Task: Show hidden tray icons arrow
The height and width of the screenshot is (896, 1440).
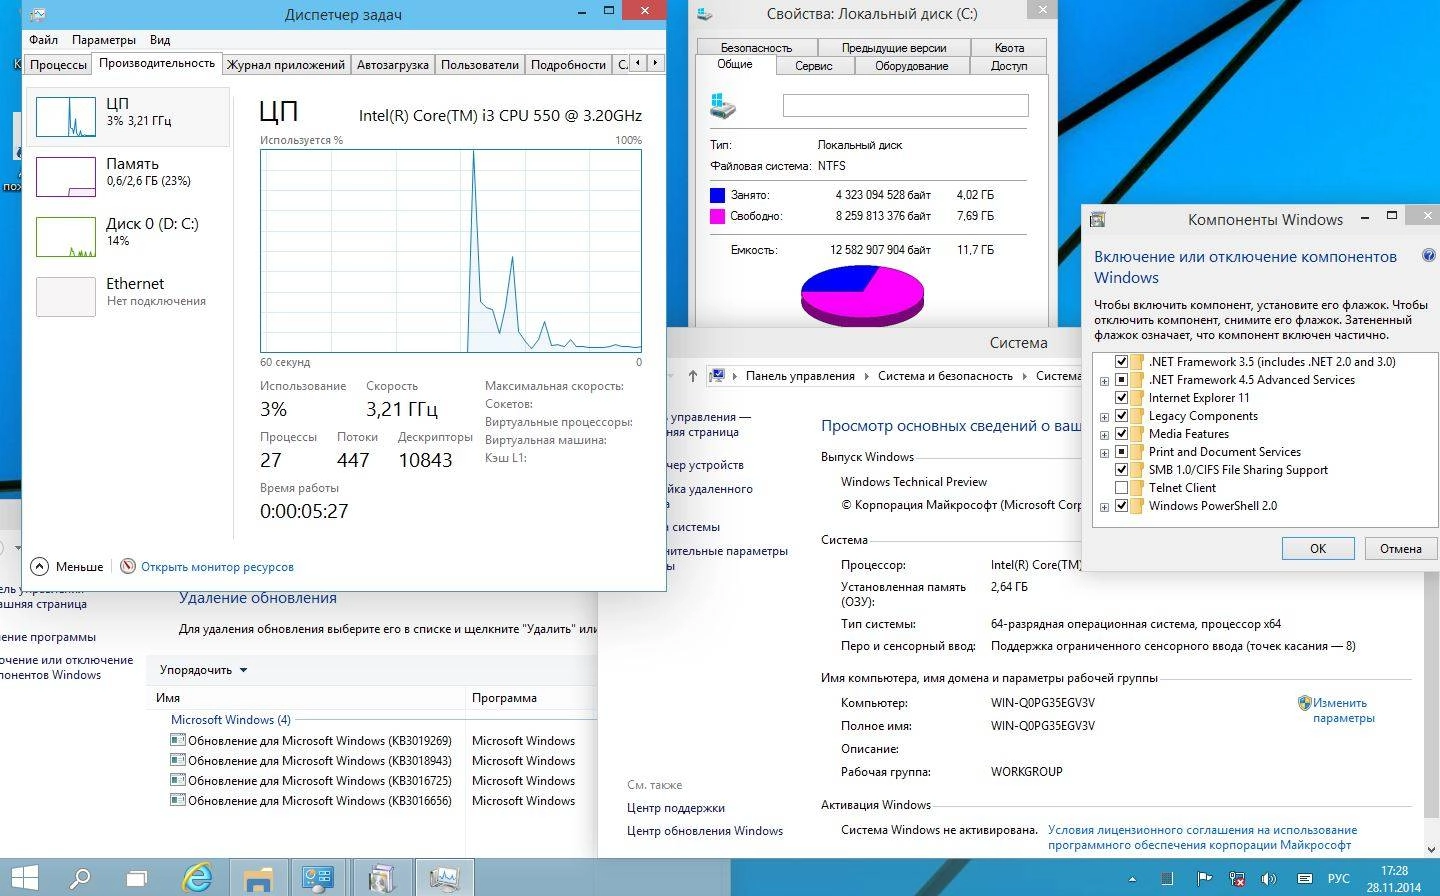Action: click(1132, 880)
